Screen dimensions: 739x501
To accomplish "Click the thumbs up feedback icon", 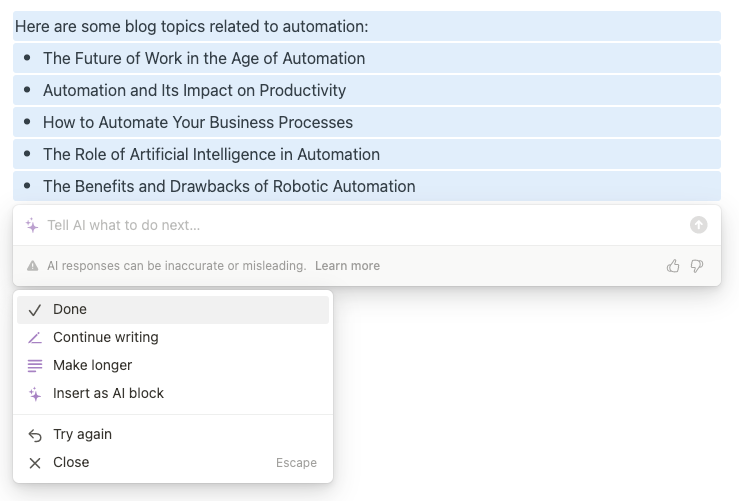I will [x=673, y=266].
